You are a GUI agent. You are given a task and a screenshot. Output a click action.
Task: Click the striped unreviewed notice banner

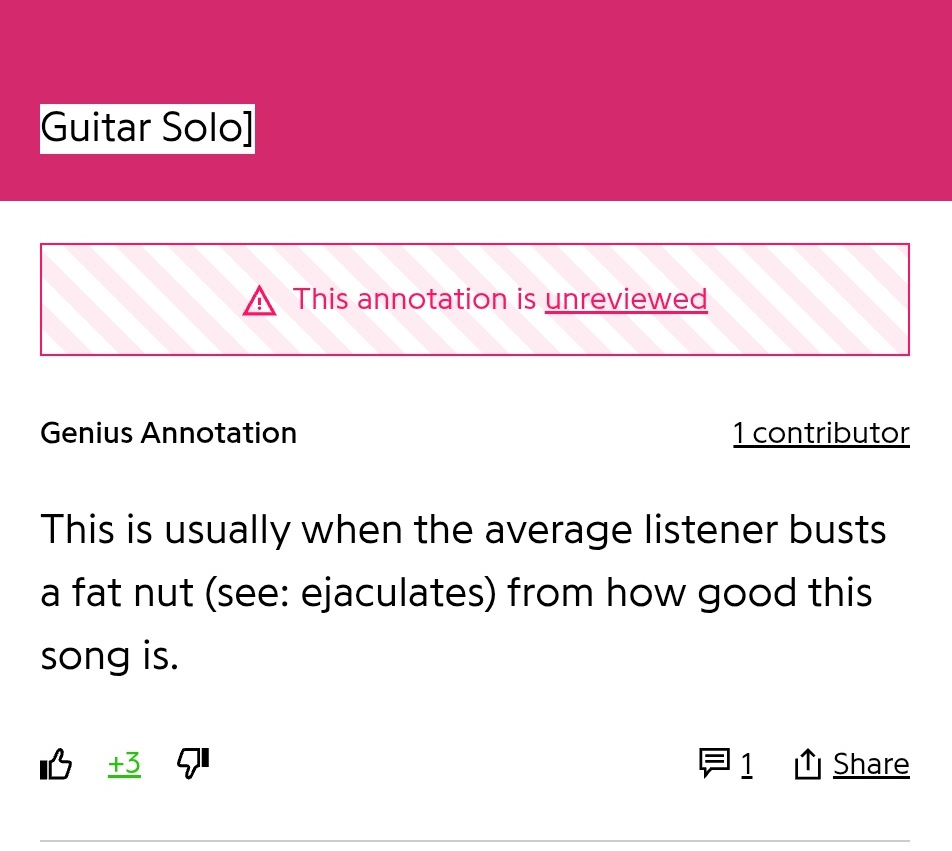pyautogui.click(x=475, y=299)
